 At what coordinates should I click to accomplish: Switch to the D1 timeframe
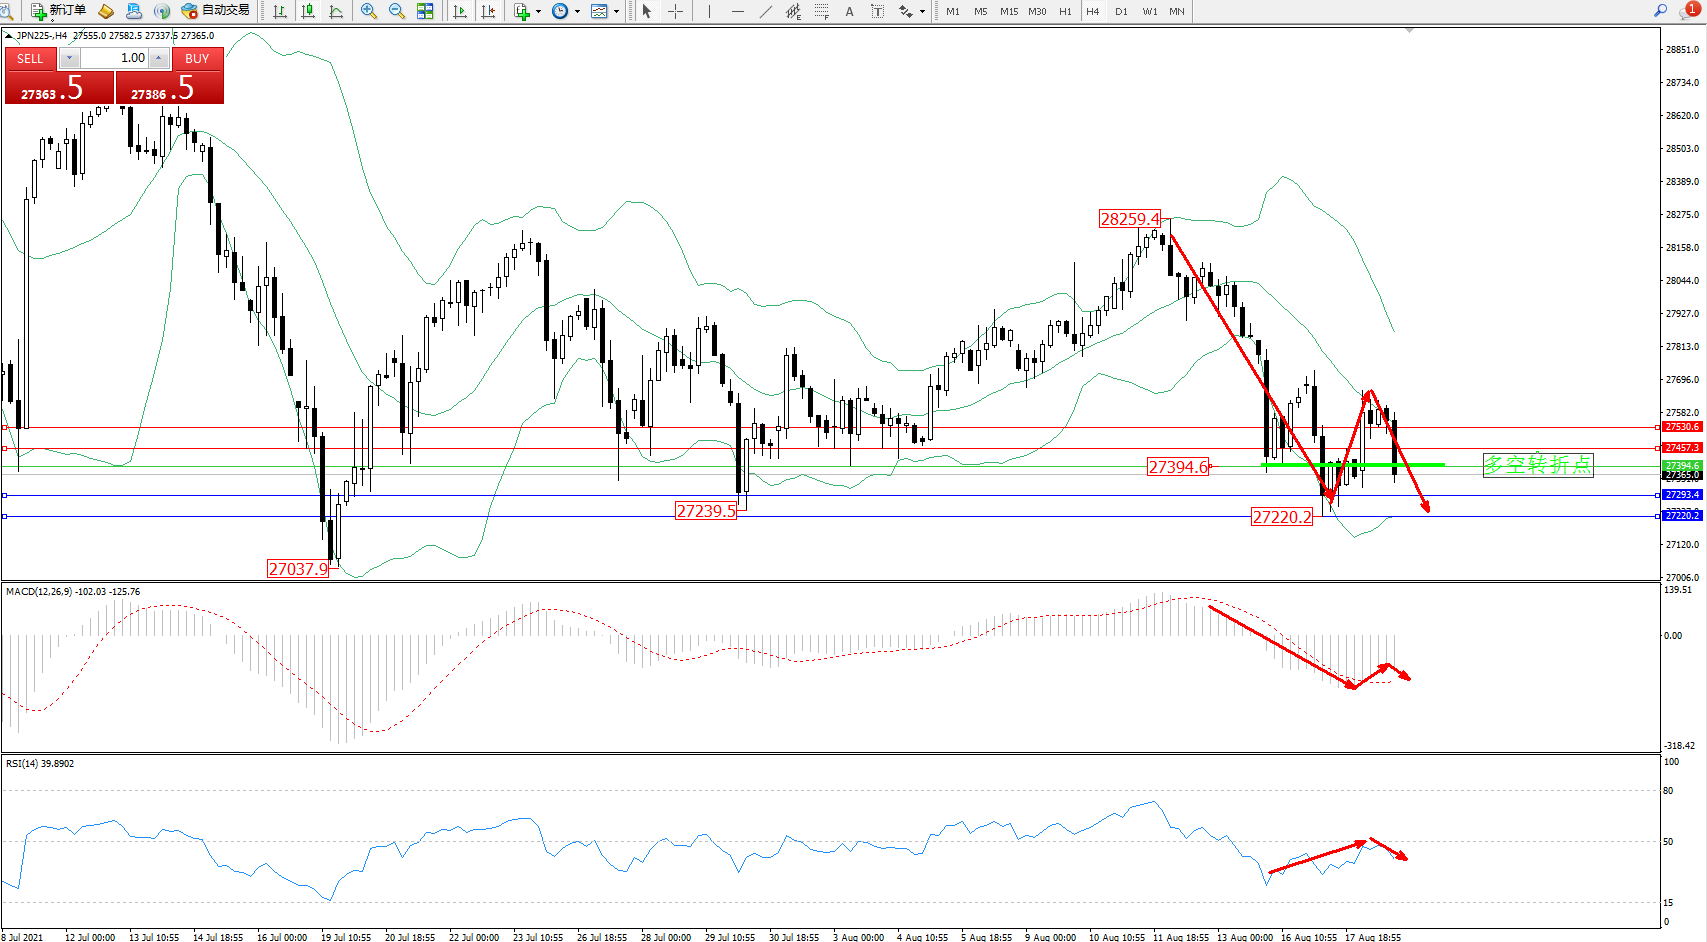click(x=1121, y=11)
